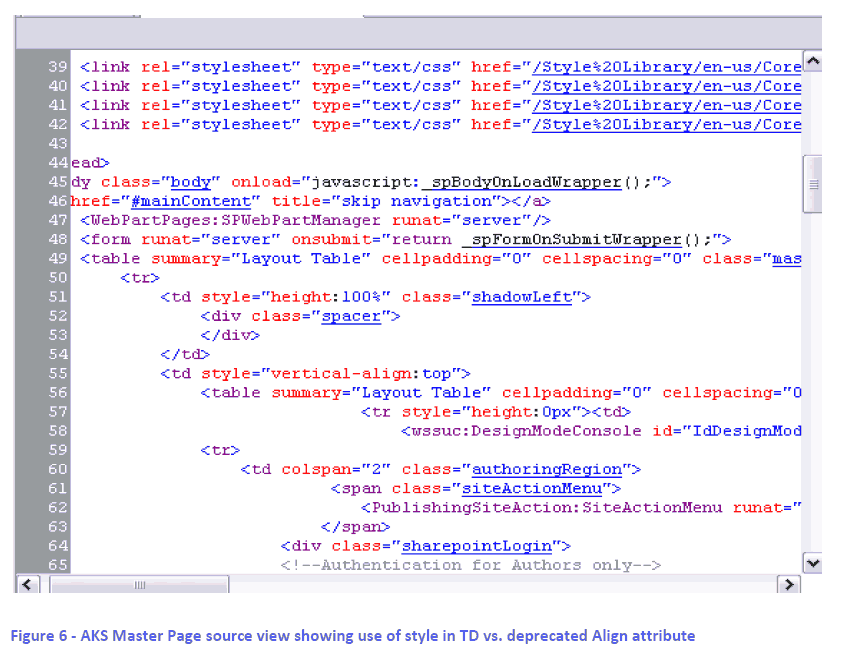Click the horizontal scrollbar left arrow
Screen dimensions: 845x649
pos(27,584)
